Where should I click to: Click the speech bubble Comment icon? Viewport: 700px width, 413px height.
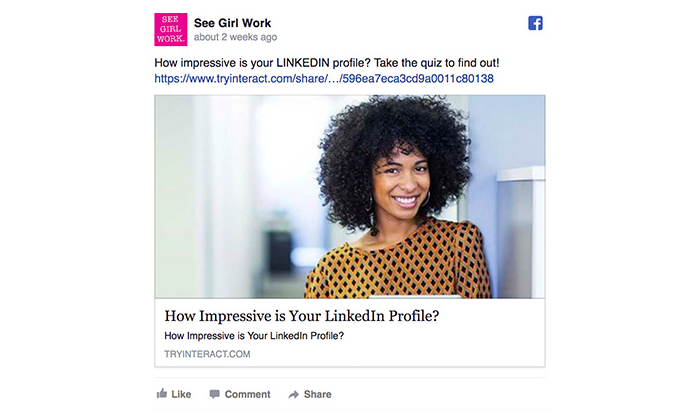pyautogui.click(x=215, y=394)
